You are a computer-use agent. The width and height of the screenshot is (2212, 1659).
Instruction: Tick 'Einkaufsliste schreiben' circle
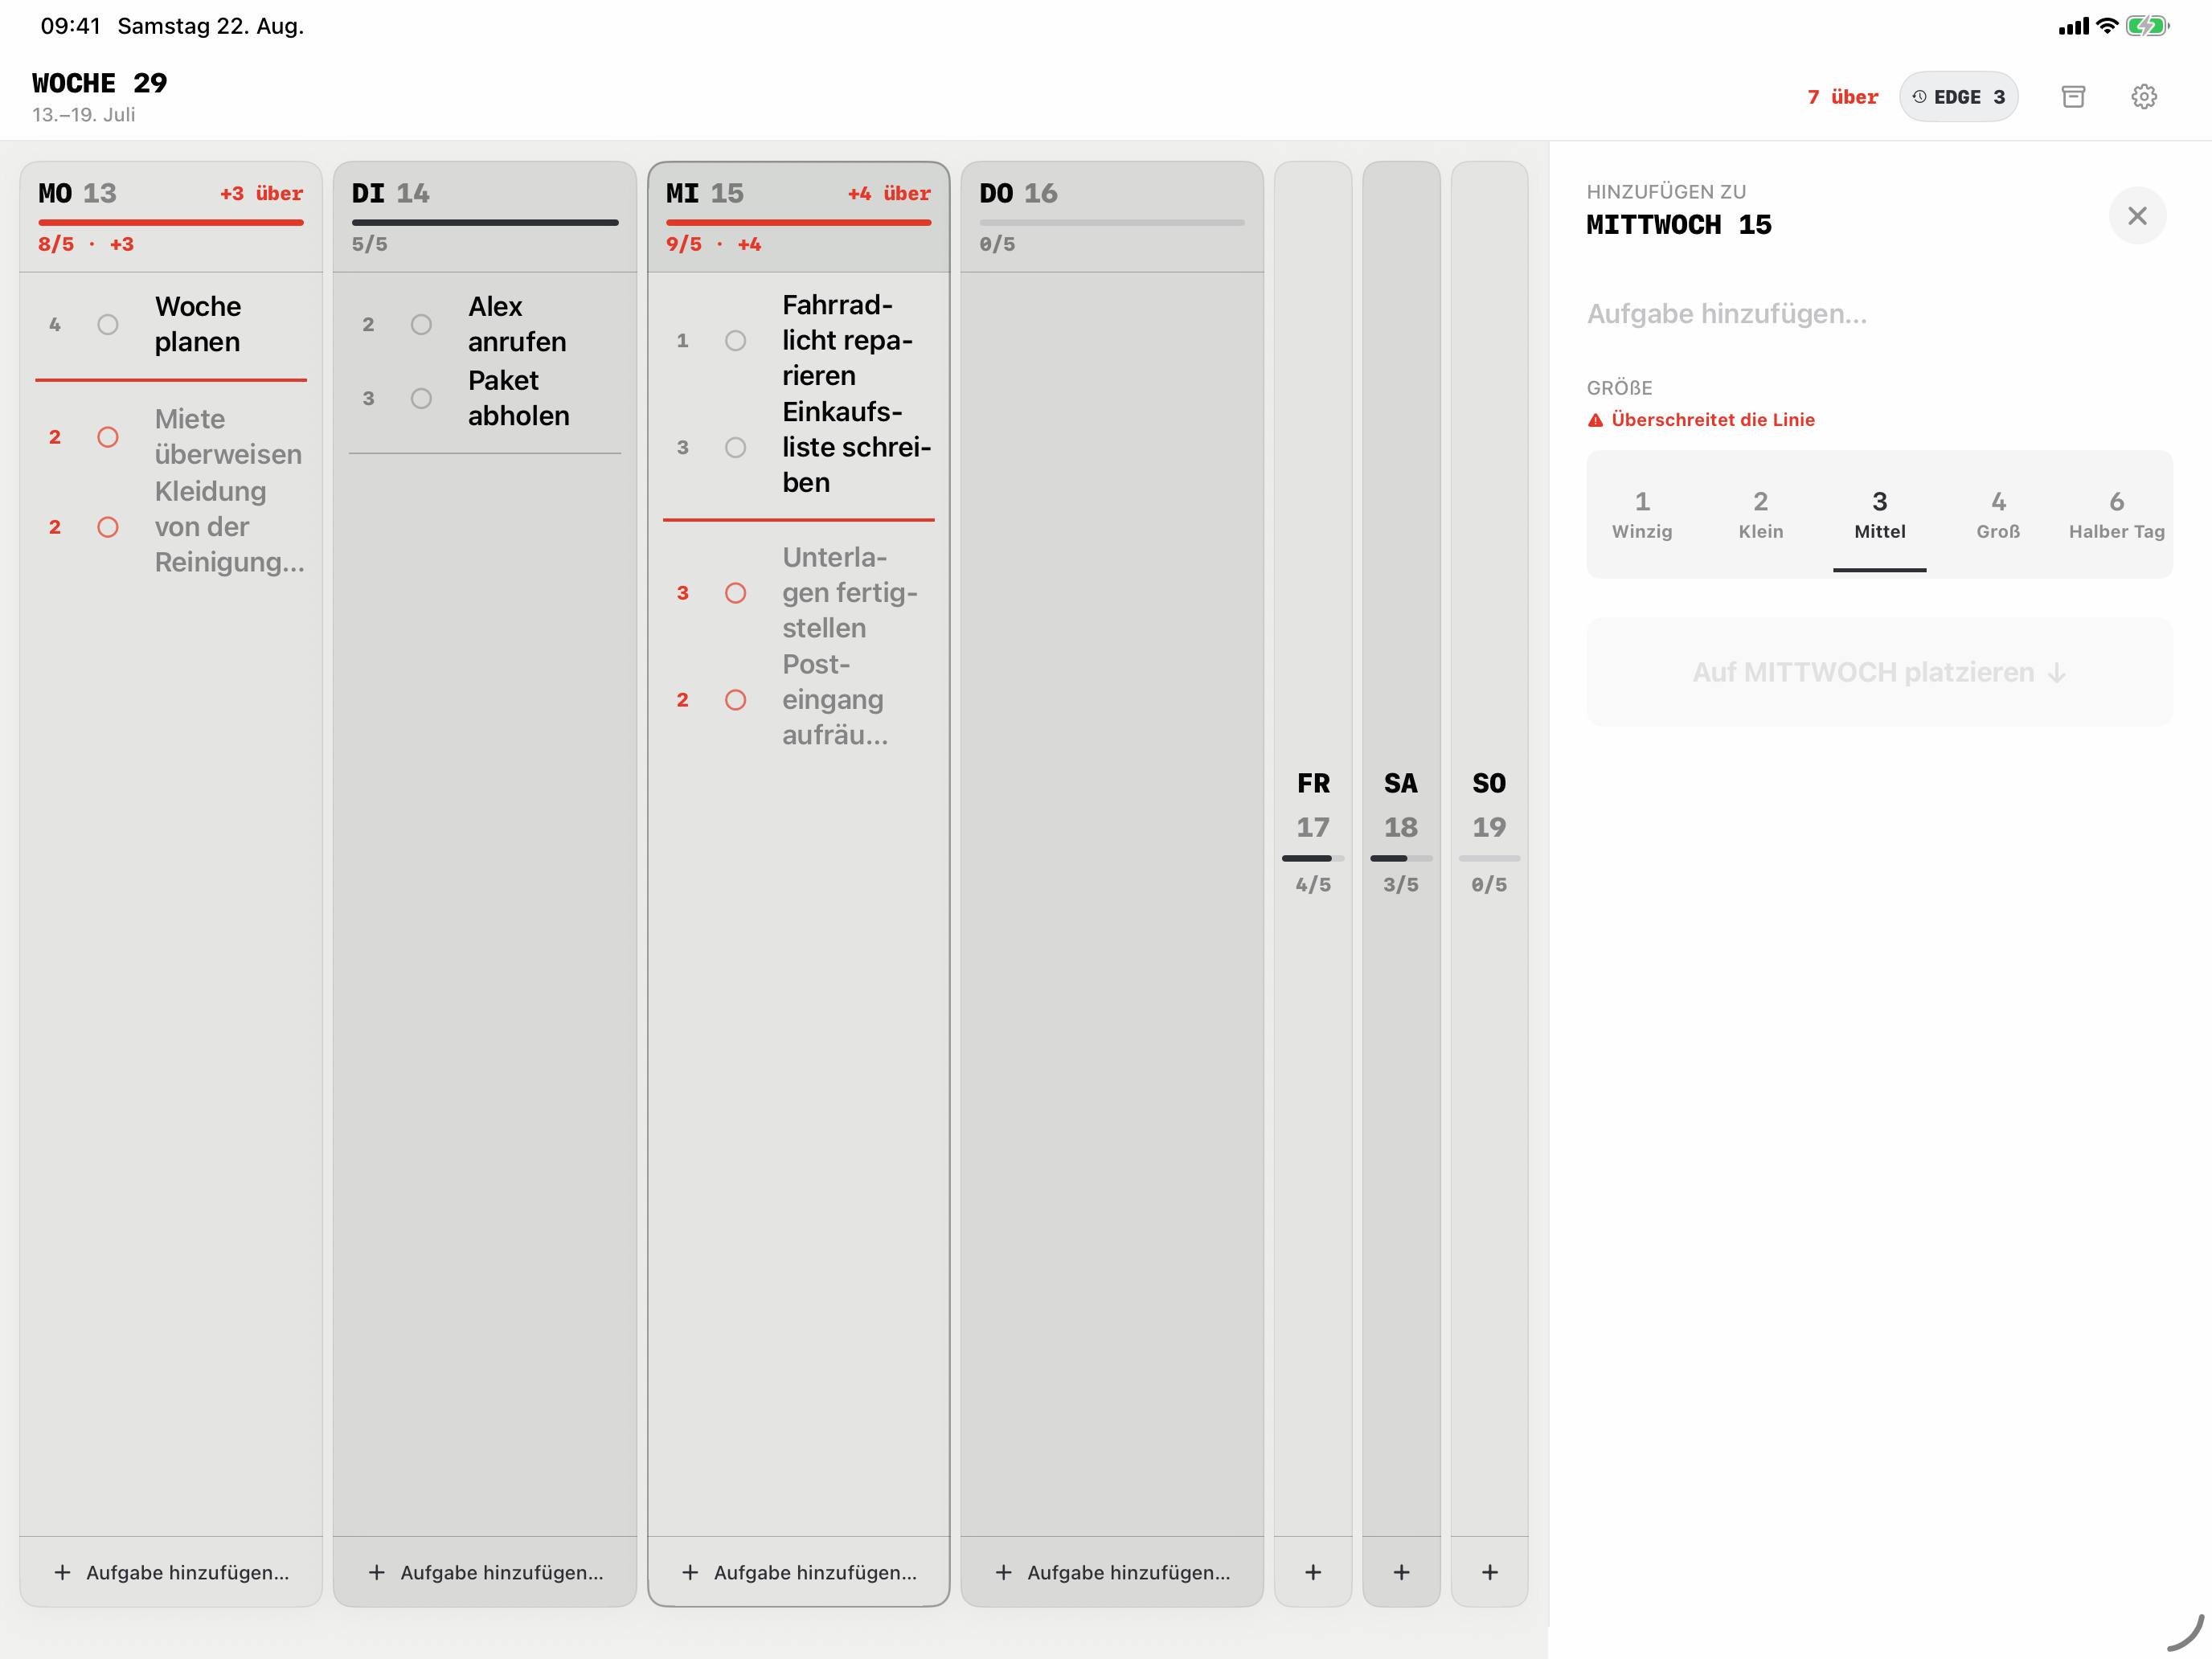[735, 447]
